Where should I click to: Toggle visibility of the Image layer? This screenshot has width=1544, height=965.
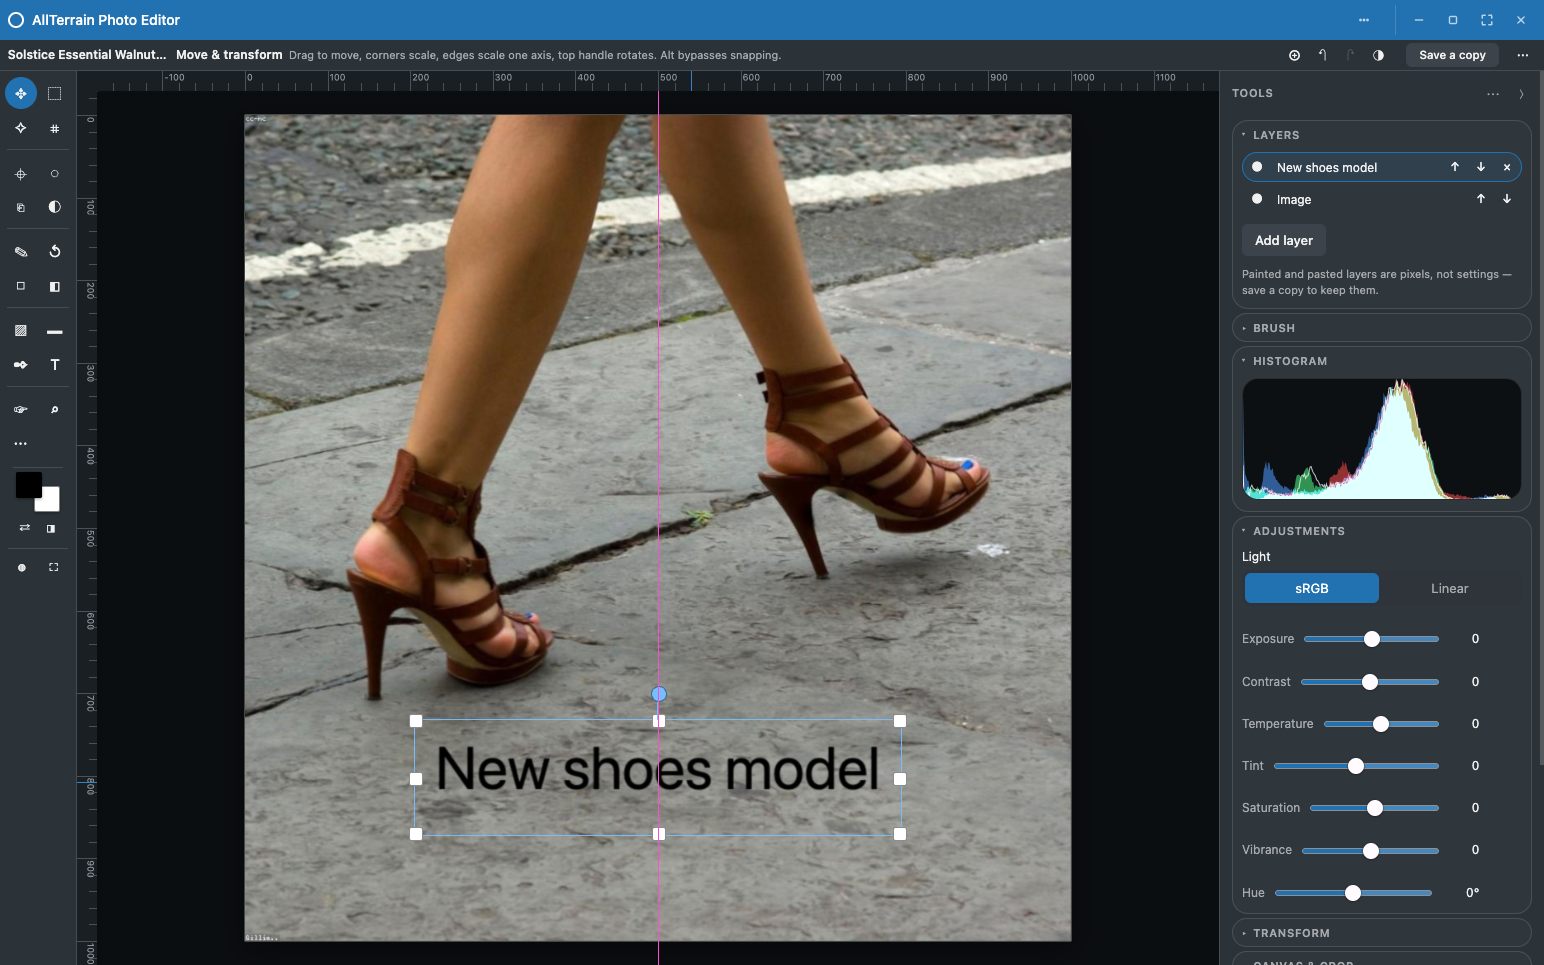(1257, 199)
